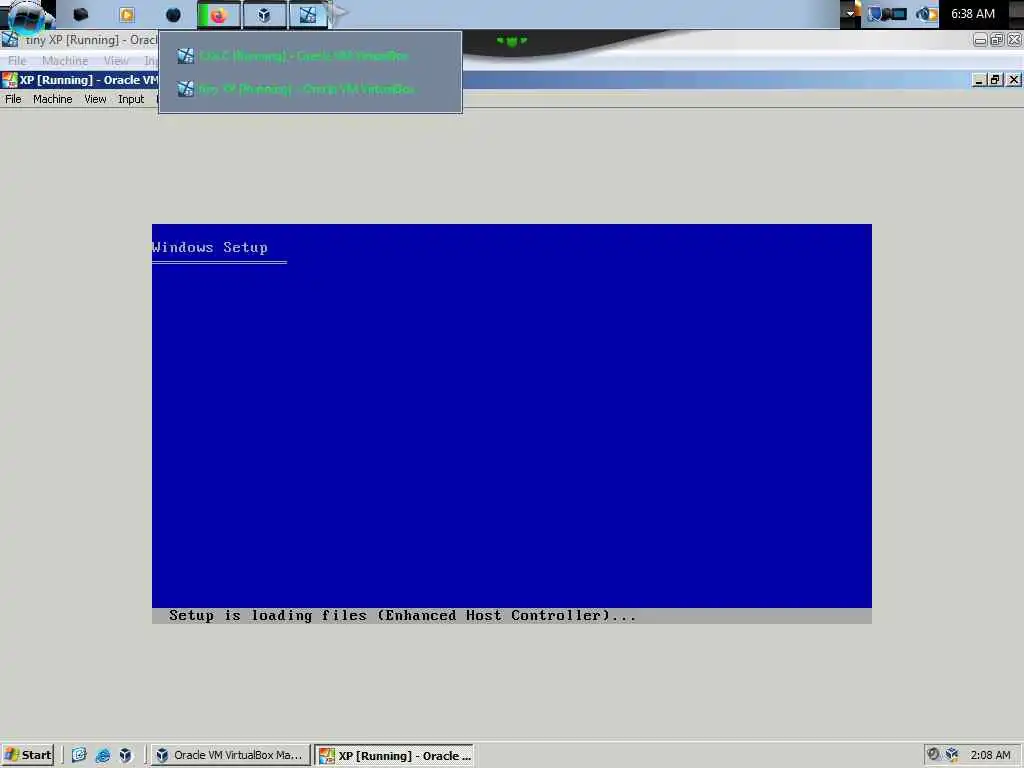The height and width of the screenshot is (768, 1024).
Task: Click the XP [Running] window title icon
Action: click(9, 80)
